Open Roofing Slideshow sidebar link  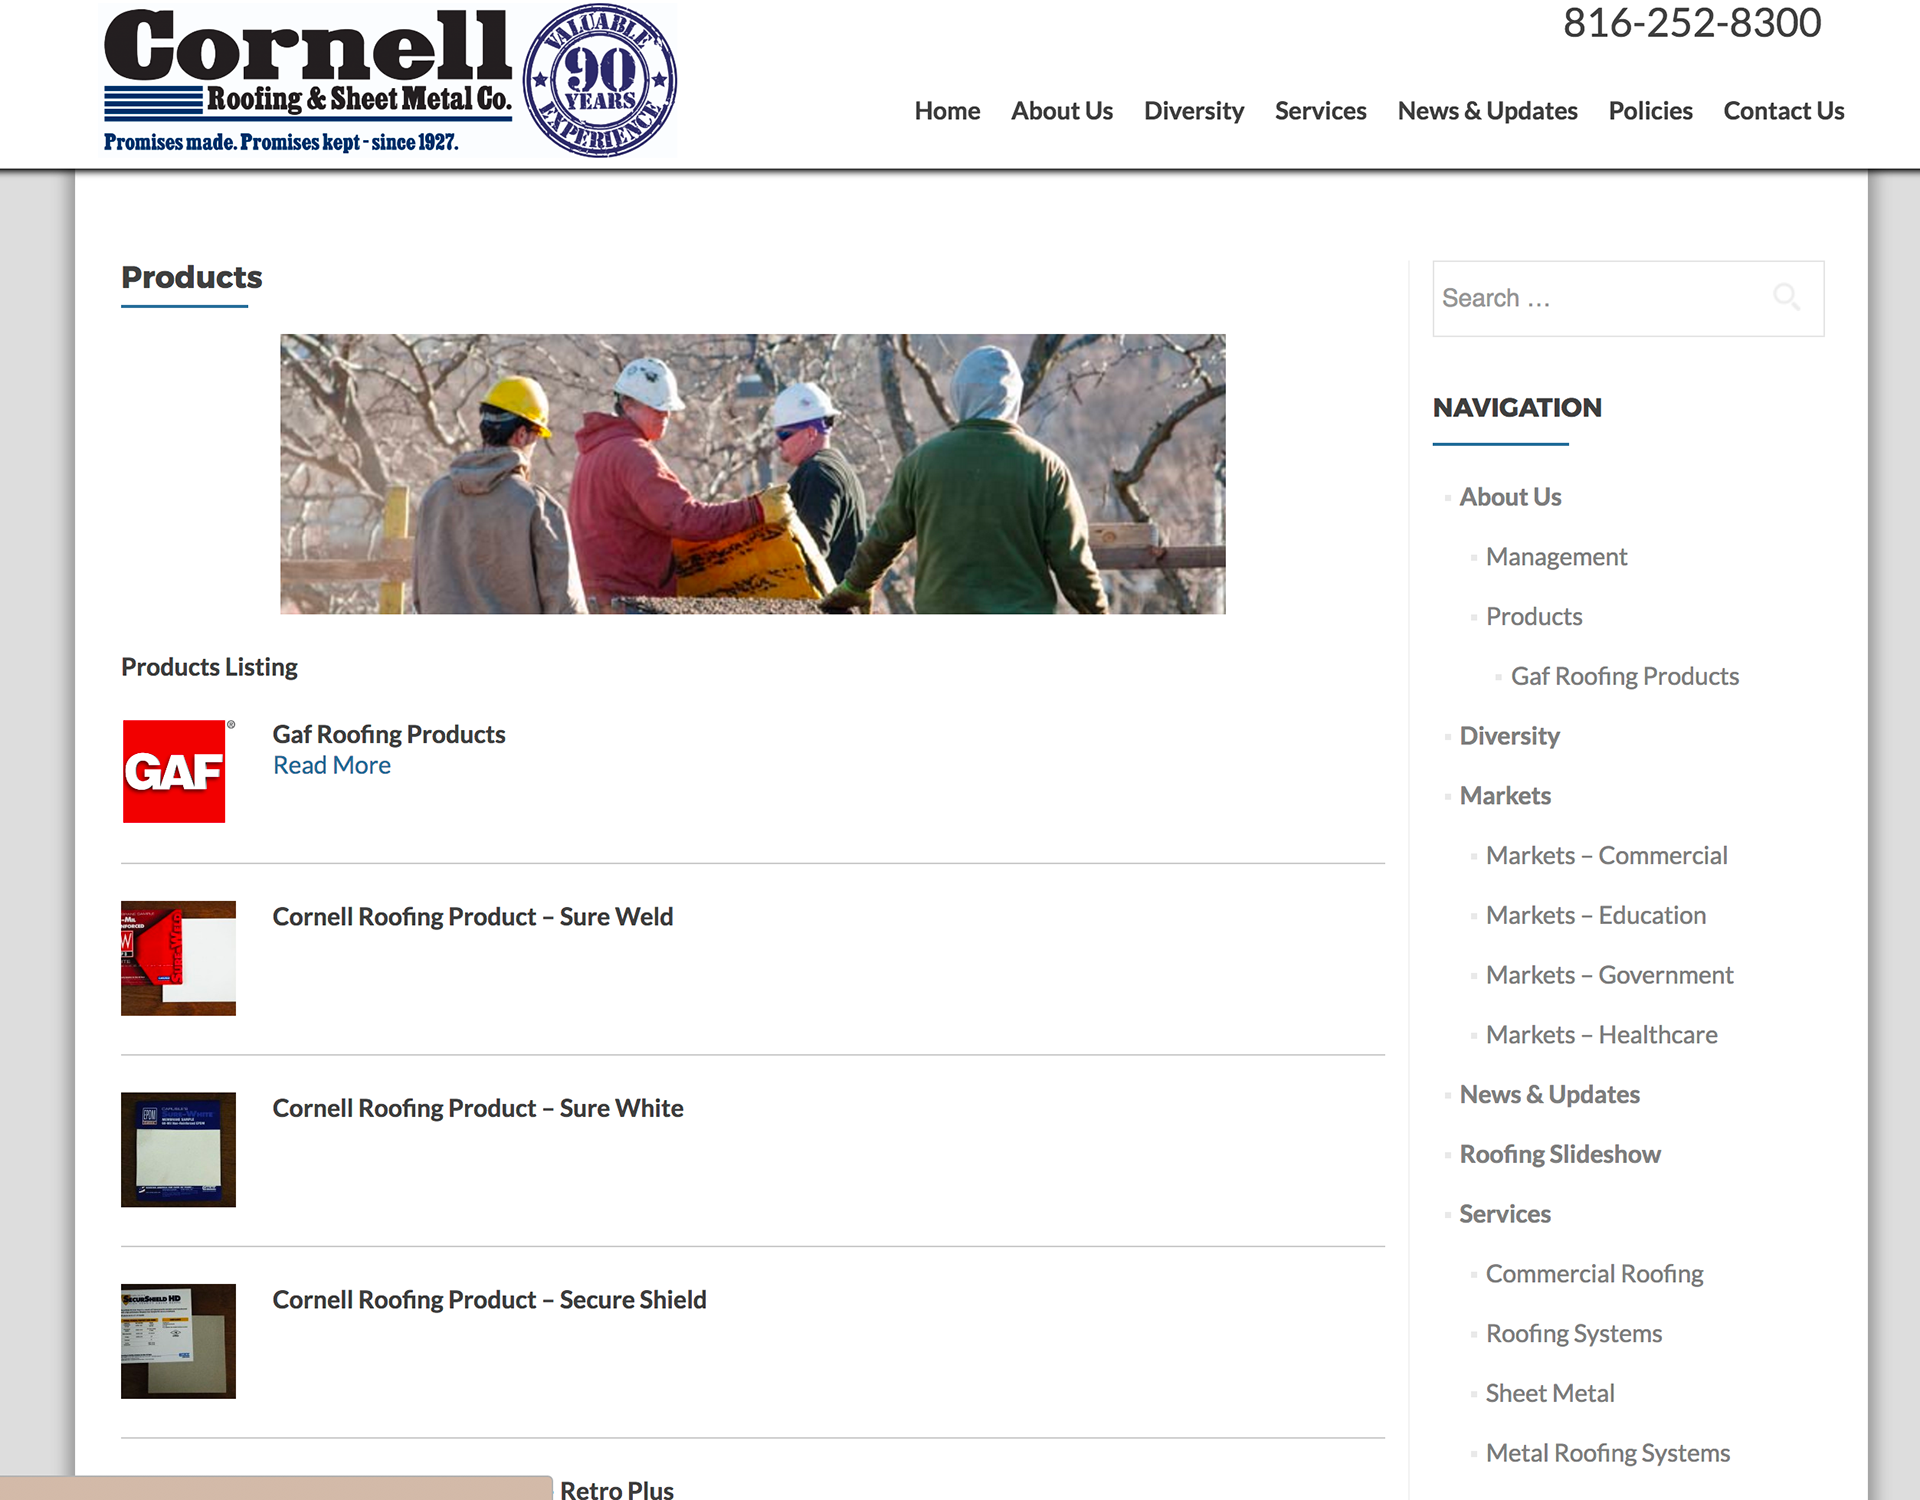[1559, 1154]
